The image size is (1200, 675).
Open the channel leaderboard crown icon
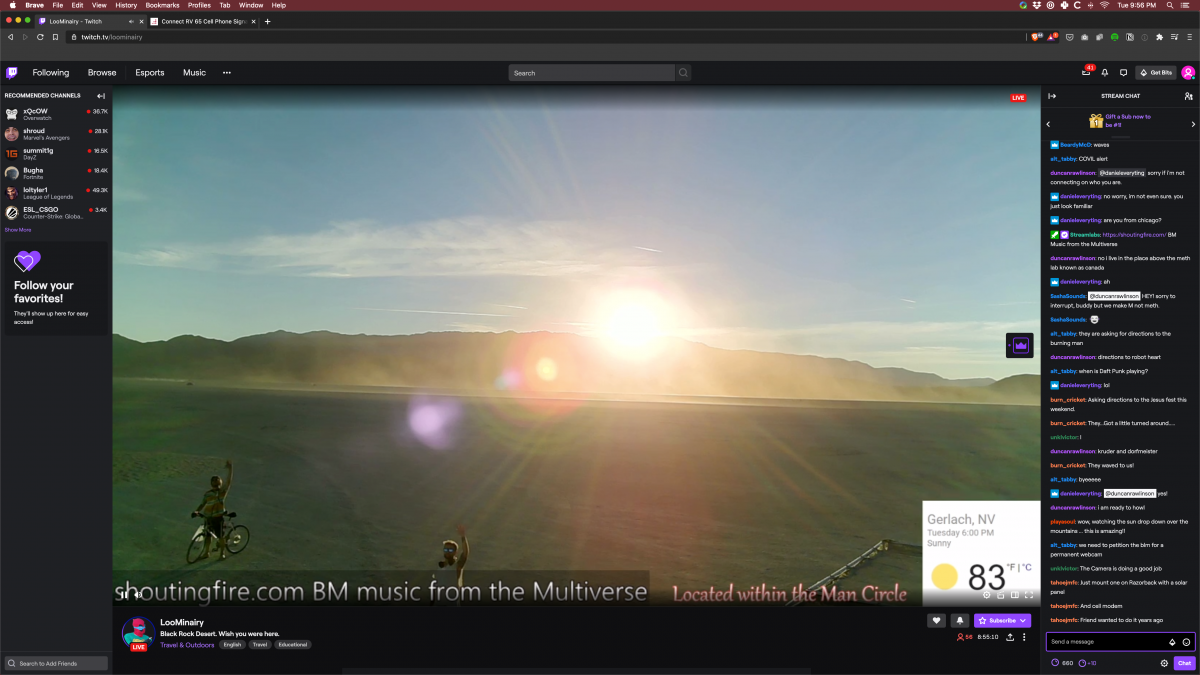1021,345
